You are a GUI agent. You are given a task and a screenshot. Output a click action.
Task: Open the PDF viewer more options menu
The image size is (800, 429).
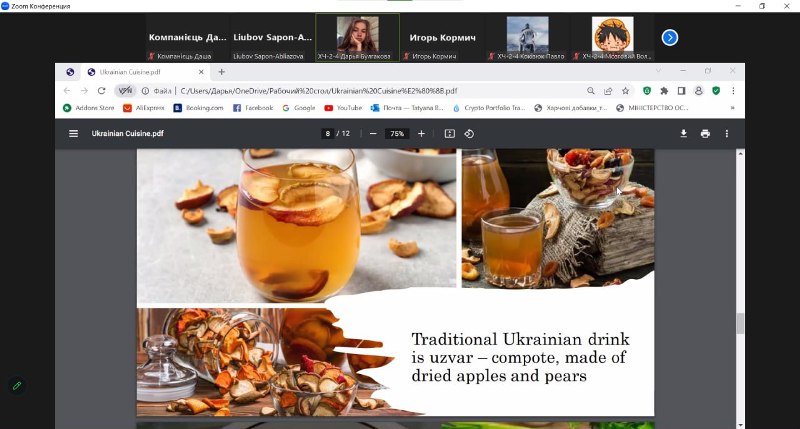tap(727, 133)
